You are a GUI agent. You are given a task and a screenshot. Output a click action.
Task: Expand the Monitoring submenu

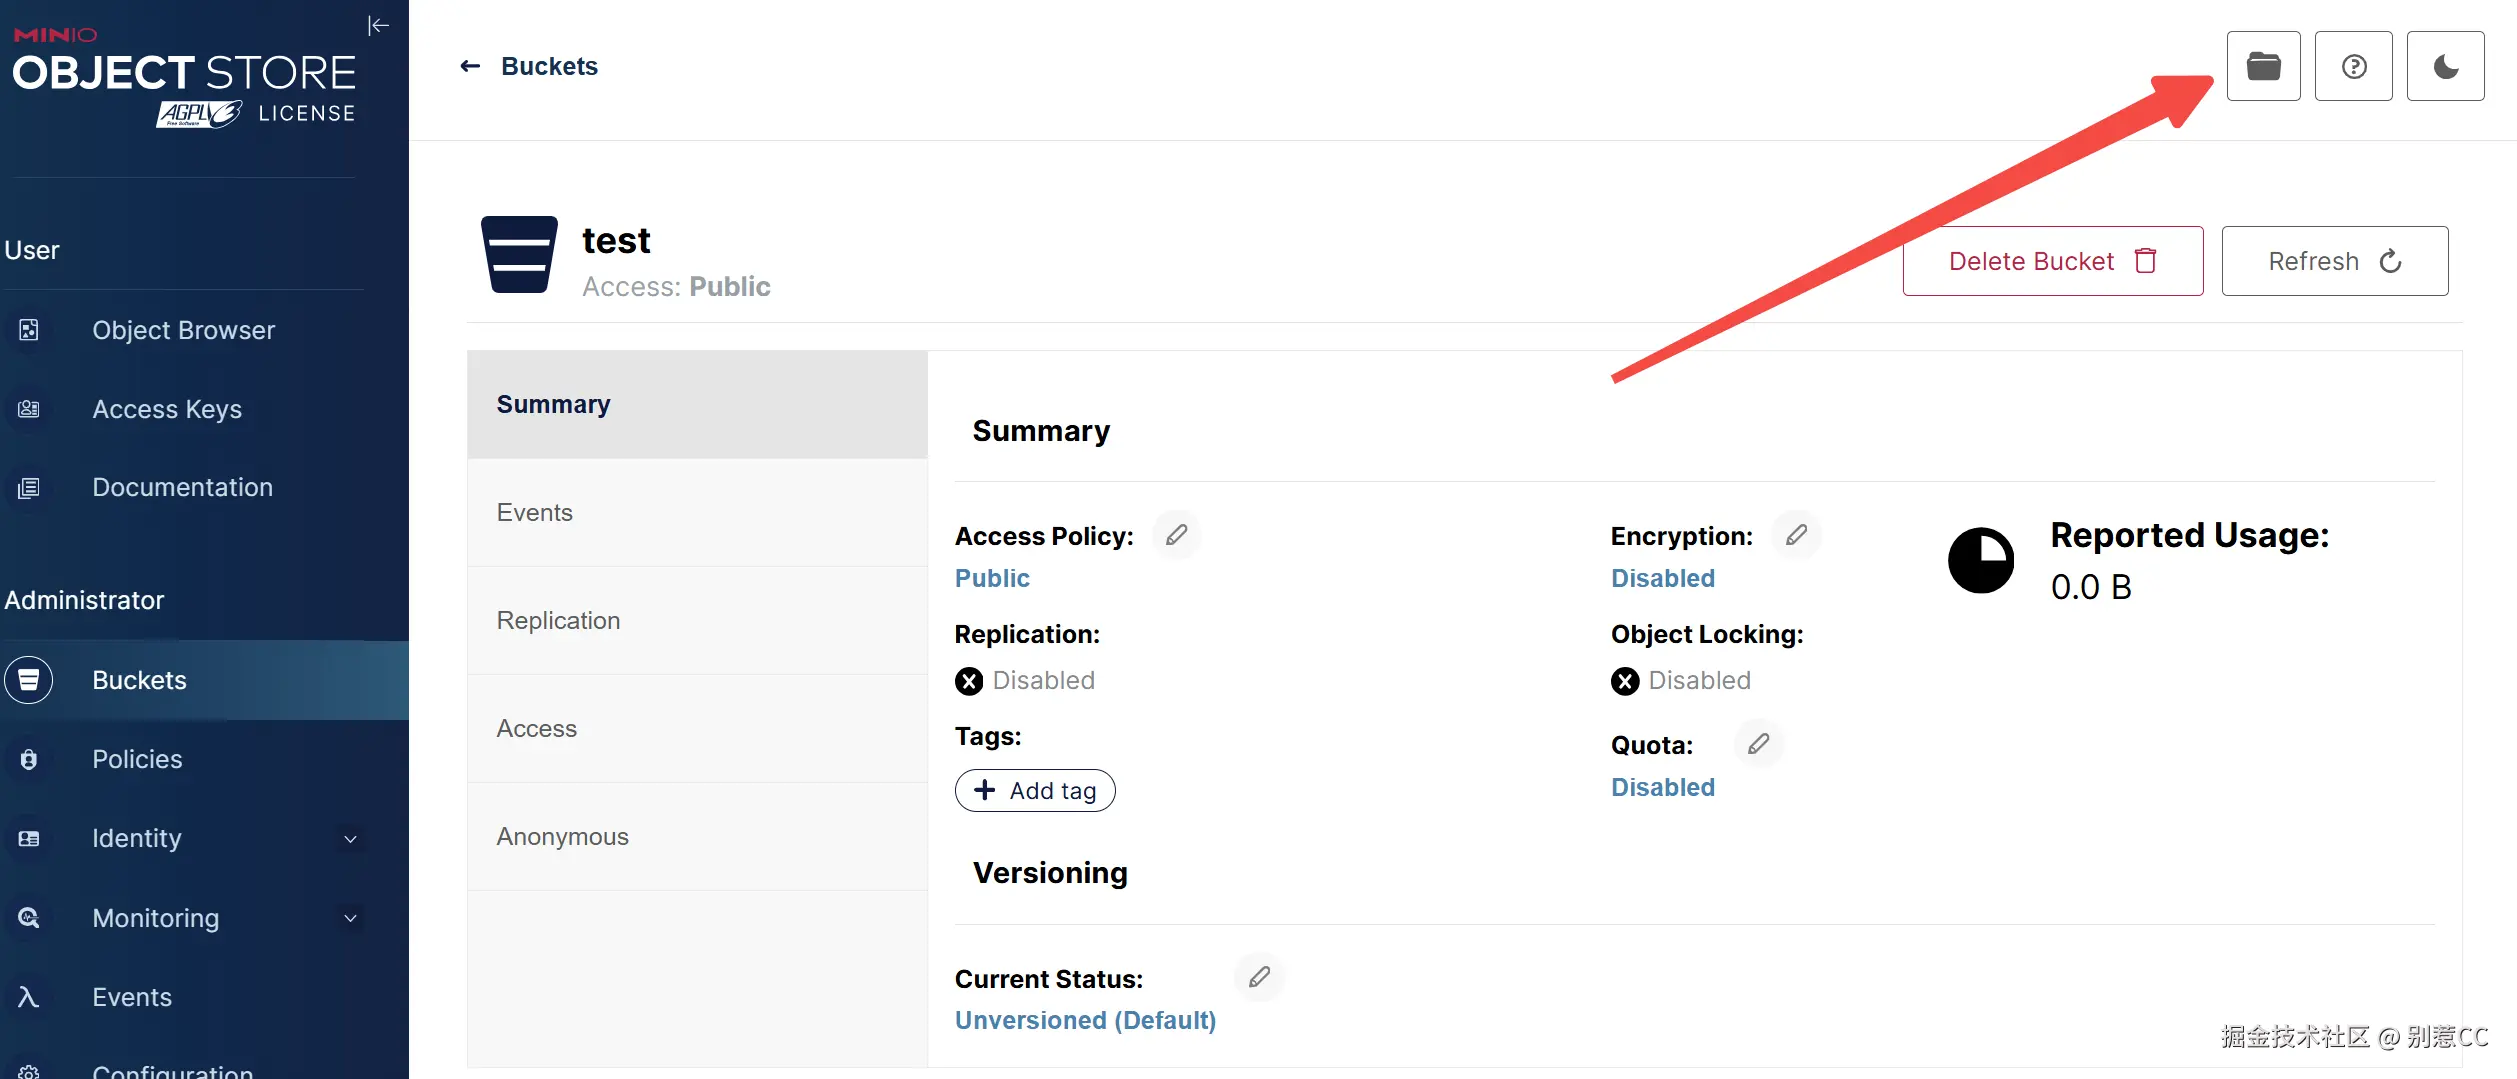350,918
